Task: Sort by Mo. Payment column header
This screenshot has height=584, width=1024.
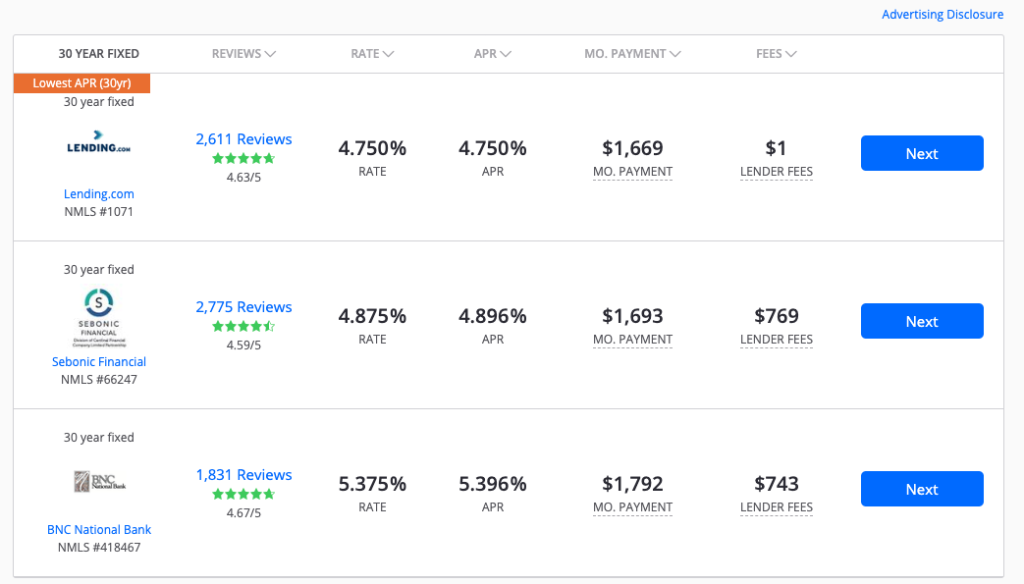Action: click(632, 54)
